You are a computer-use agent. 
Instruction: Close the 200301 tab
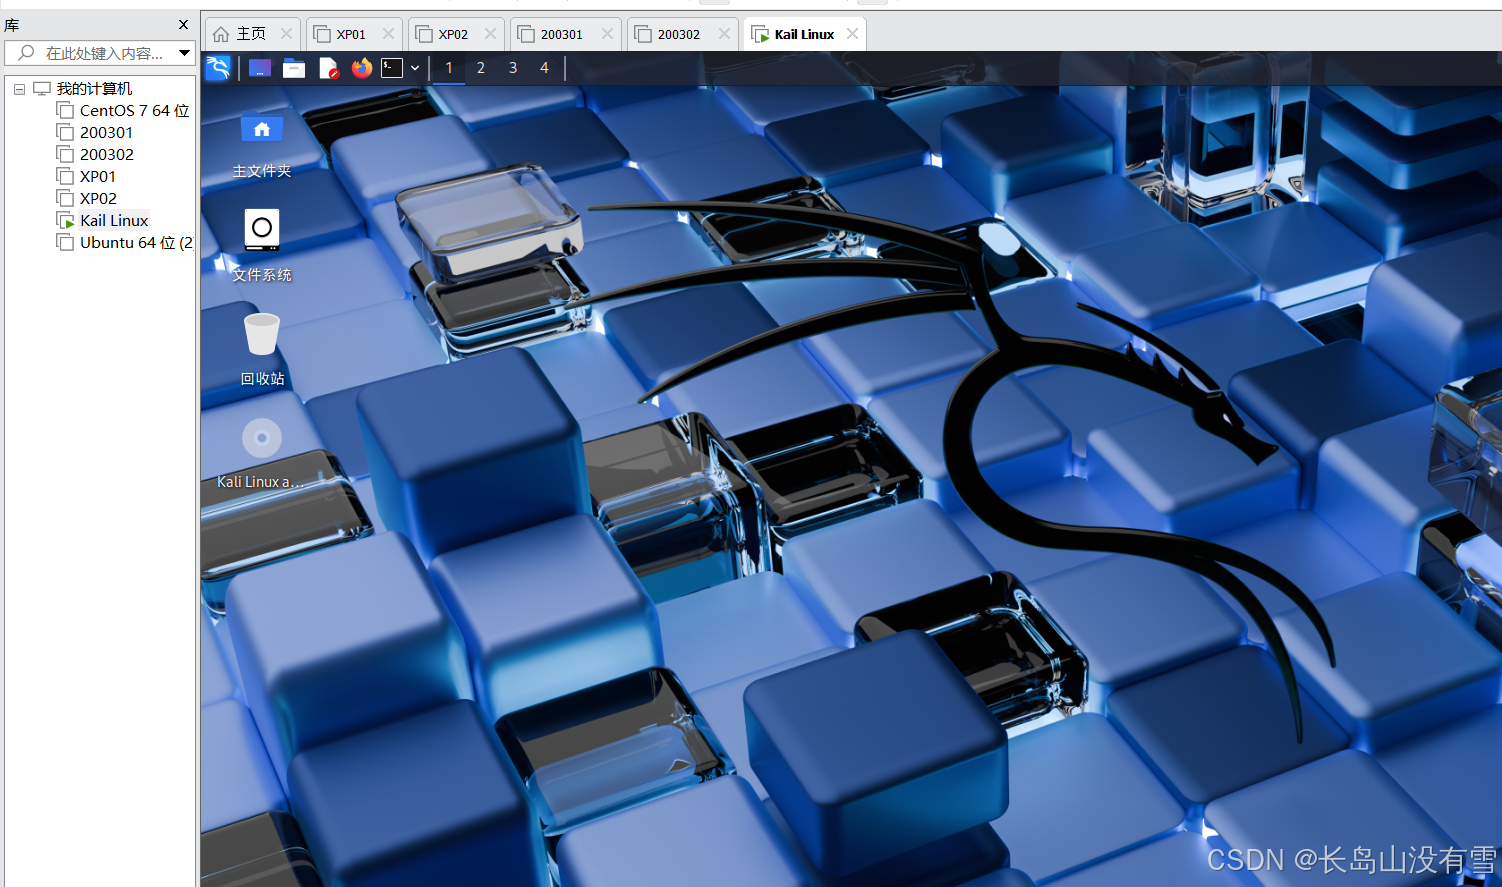pyautogui.click(x=607, y=33)
